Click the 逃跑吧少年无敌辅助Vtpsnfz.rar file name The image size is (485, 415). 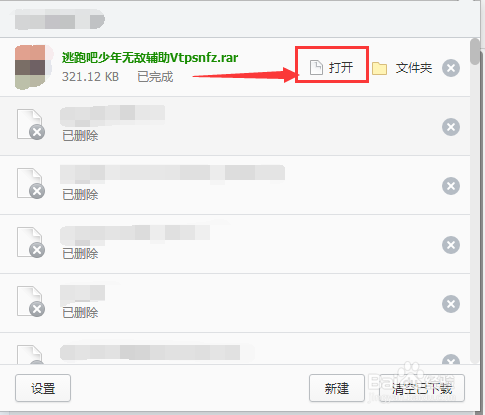point(150,58)
